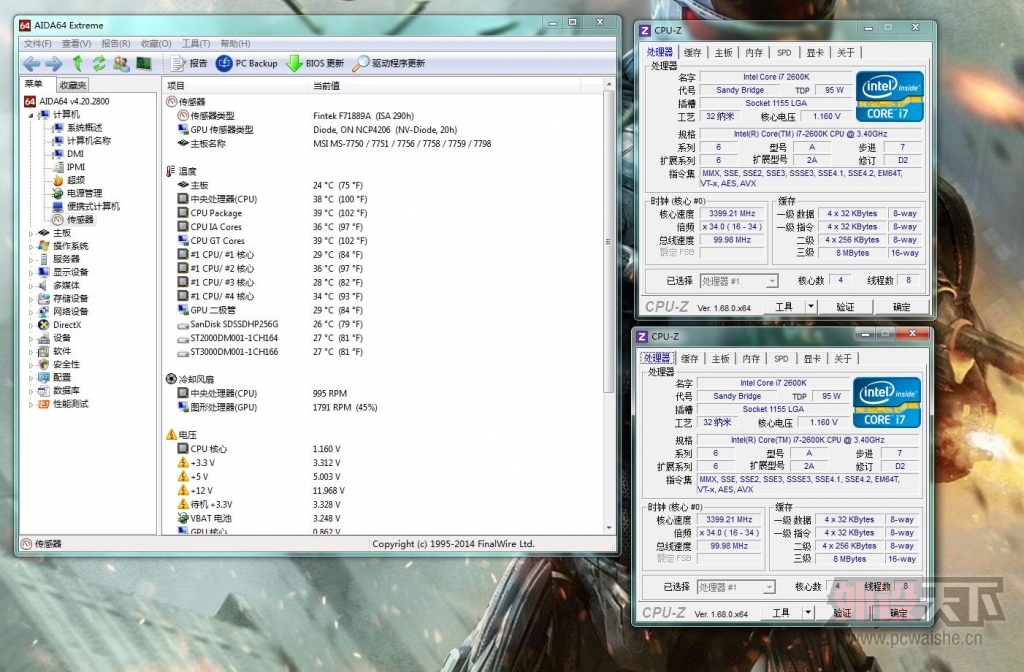Expand the 存储设备 tree node

click(x=31, y=298)
